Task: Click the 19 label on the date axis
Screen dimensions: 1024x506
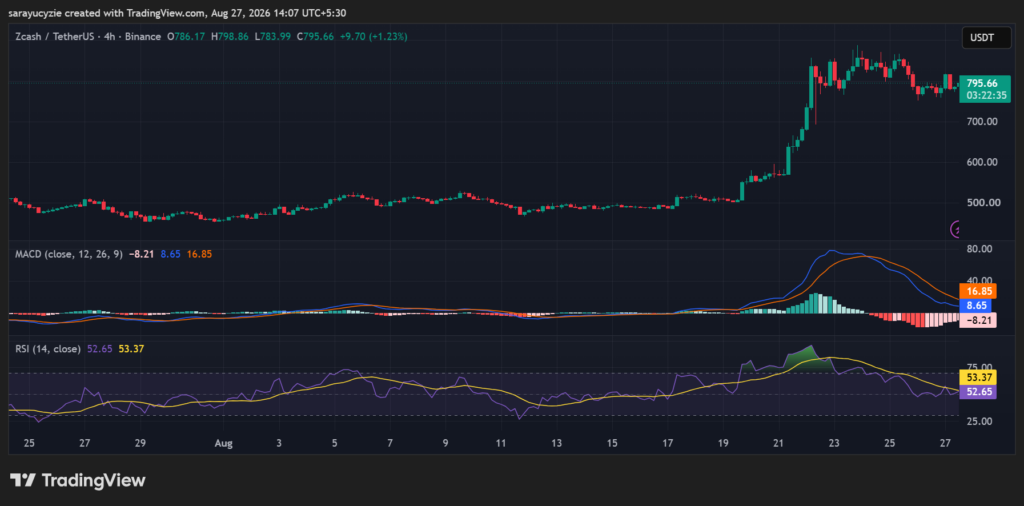Action: click(723, 443)
